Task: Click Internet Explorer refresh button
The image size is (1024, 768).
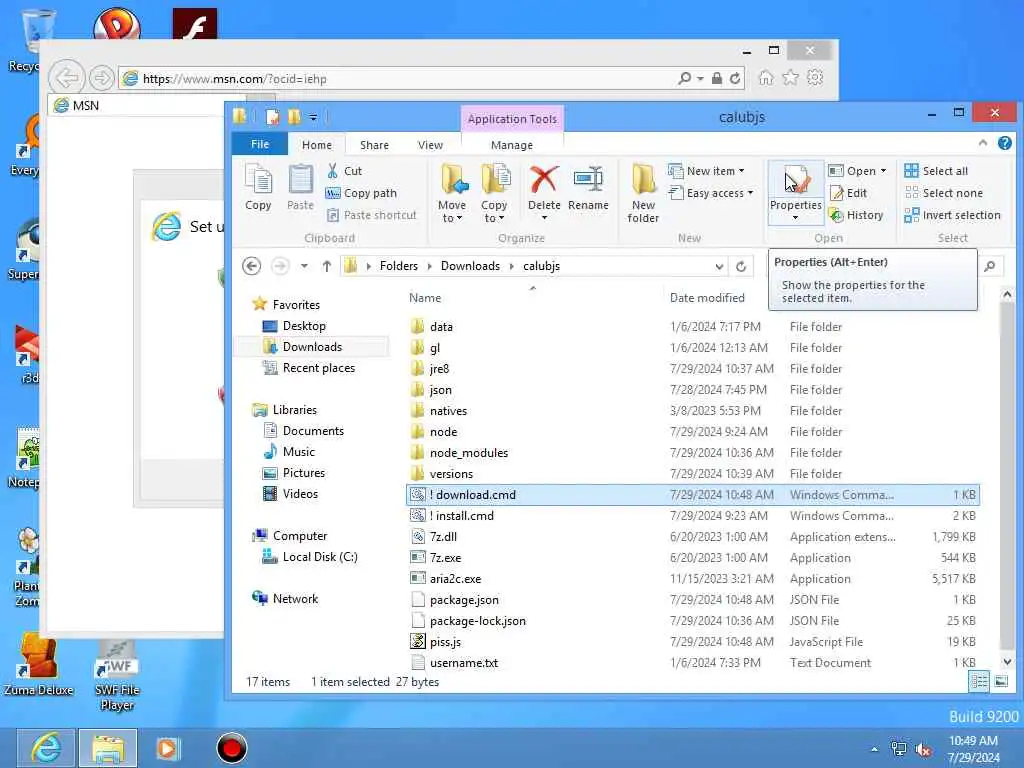Action: 735,78
